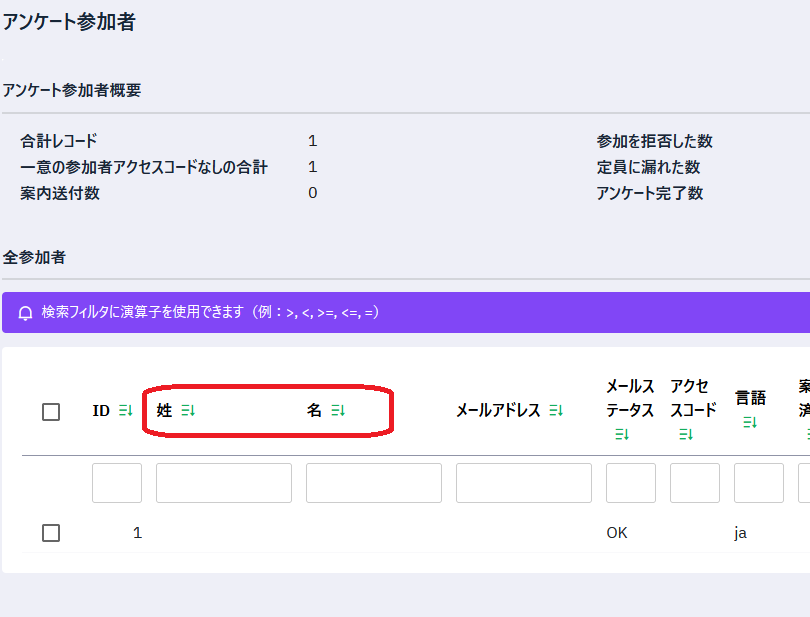Click the メールステータス filter box
This screenshot has height=617, width=810.
[631, 483]
